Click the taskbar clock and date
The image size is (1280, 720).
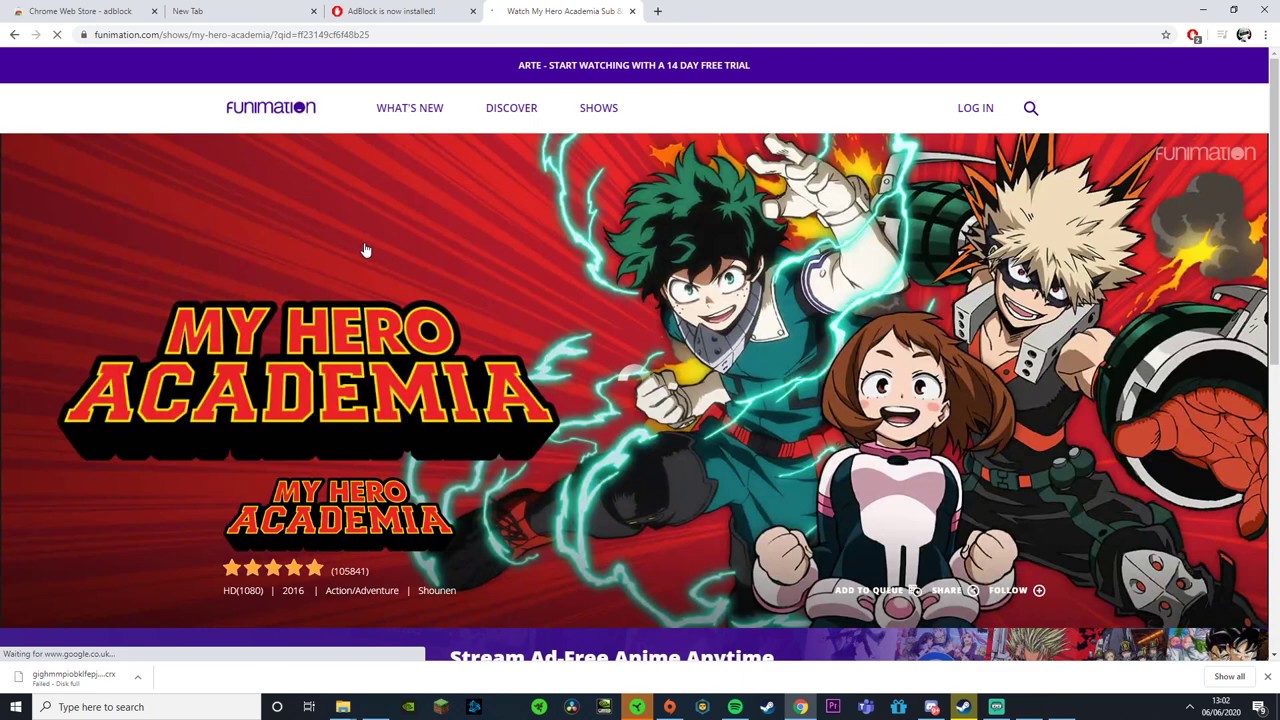(1221, 707)
